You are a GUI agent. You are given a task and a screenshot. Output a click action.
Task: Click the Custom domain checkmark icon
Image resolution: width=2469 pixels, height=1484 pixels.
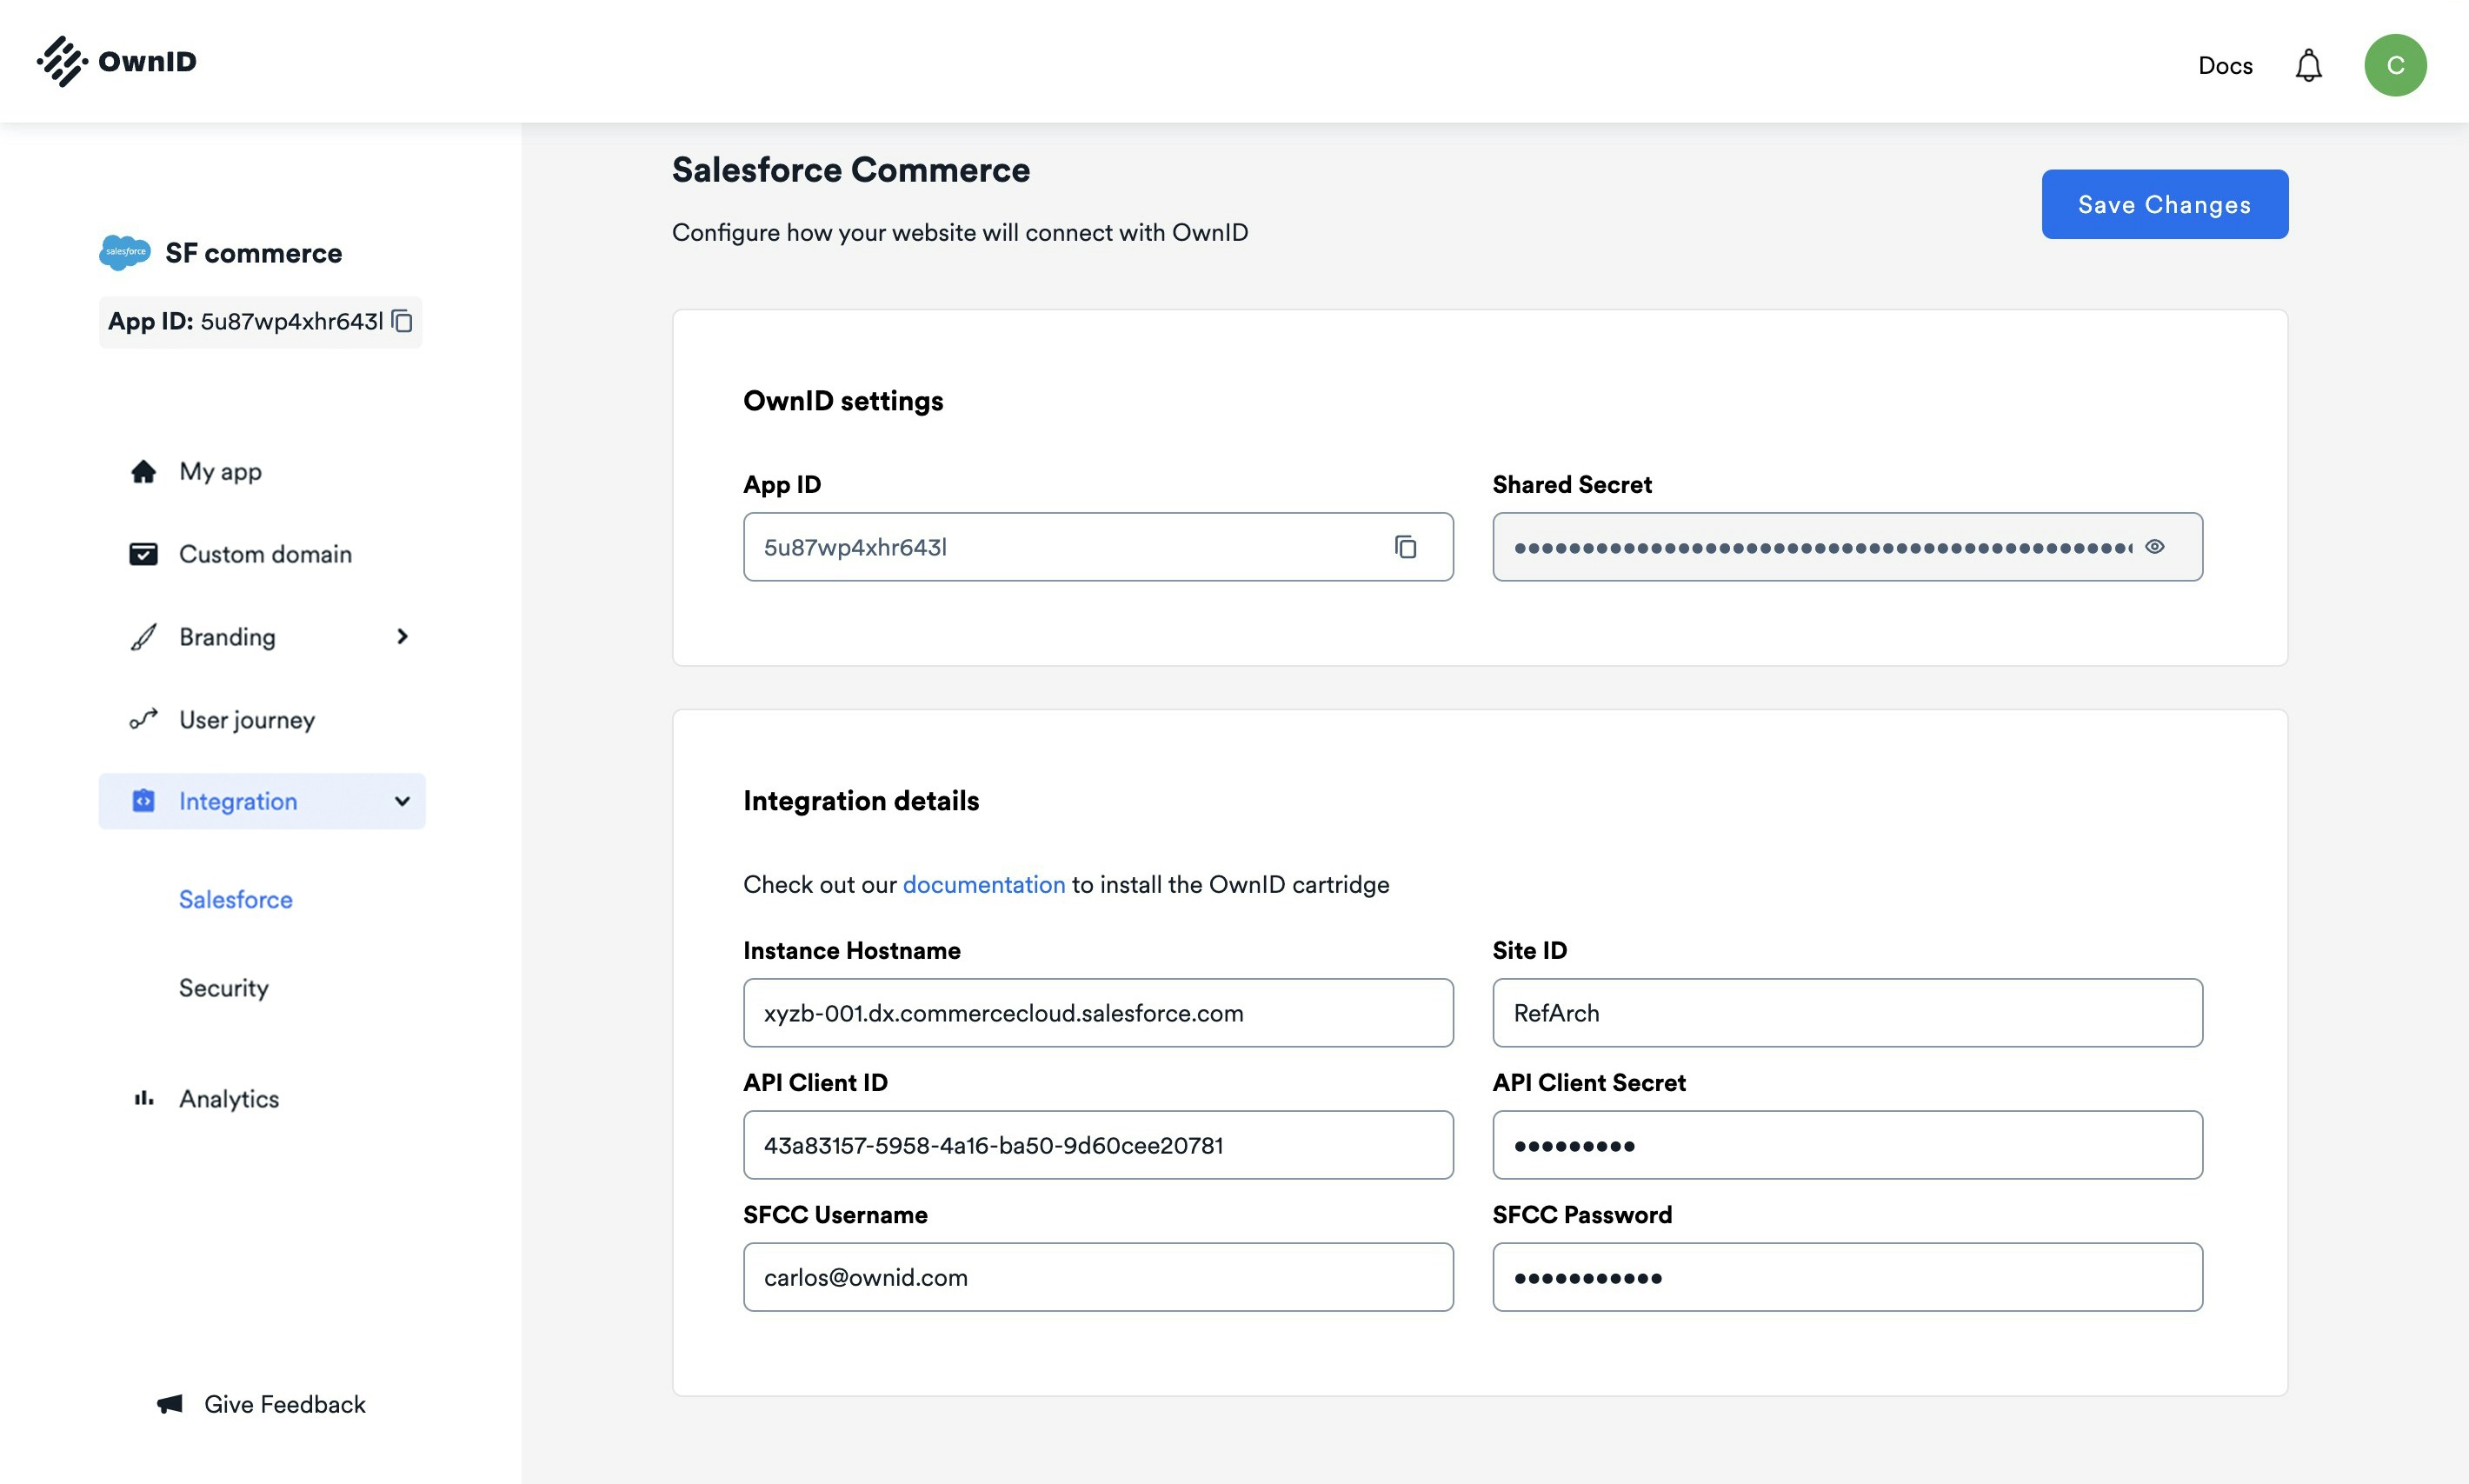[x=143, y=553]
